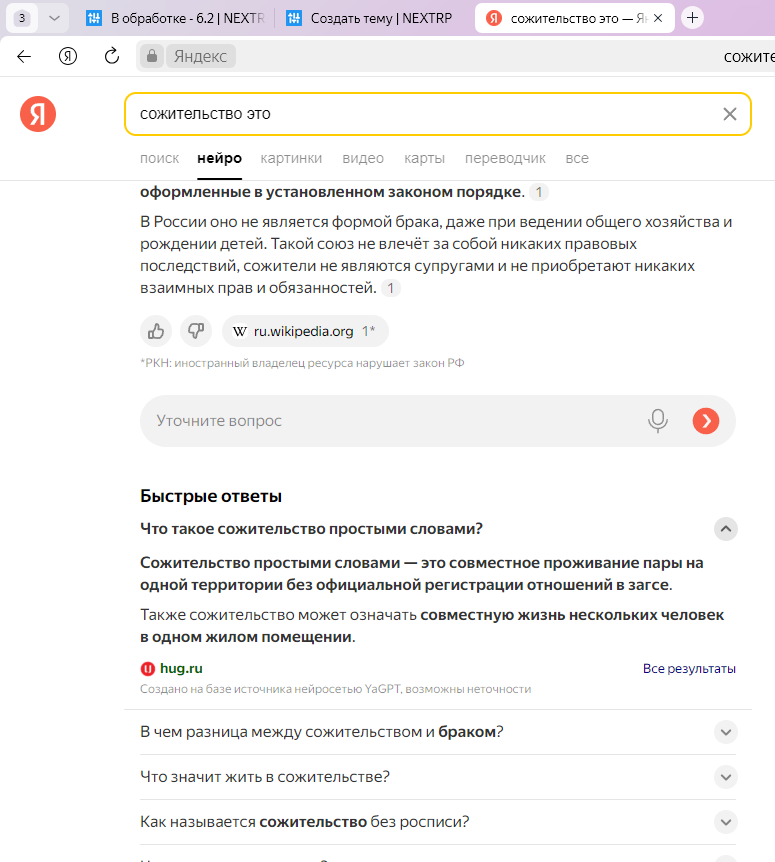Collapse the "Что такое сожительство простыми словами?" answer

(x=727, y=529)
